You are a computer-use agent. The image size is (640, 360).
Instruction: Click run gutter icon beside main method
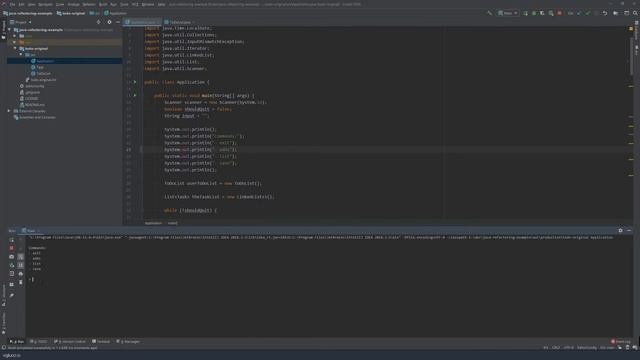click(135, 96)
